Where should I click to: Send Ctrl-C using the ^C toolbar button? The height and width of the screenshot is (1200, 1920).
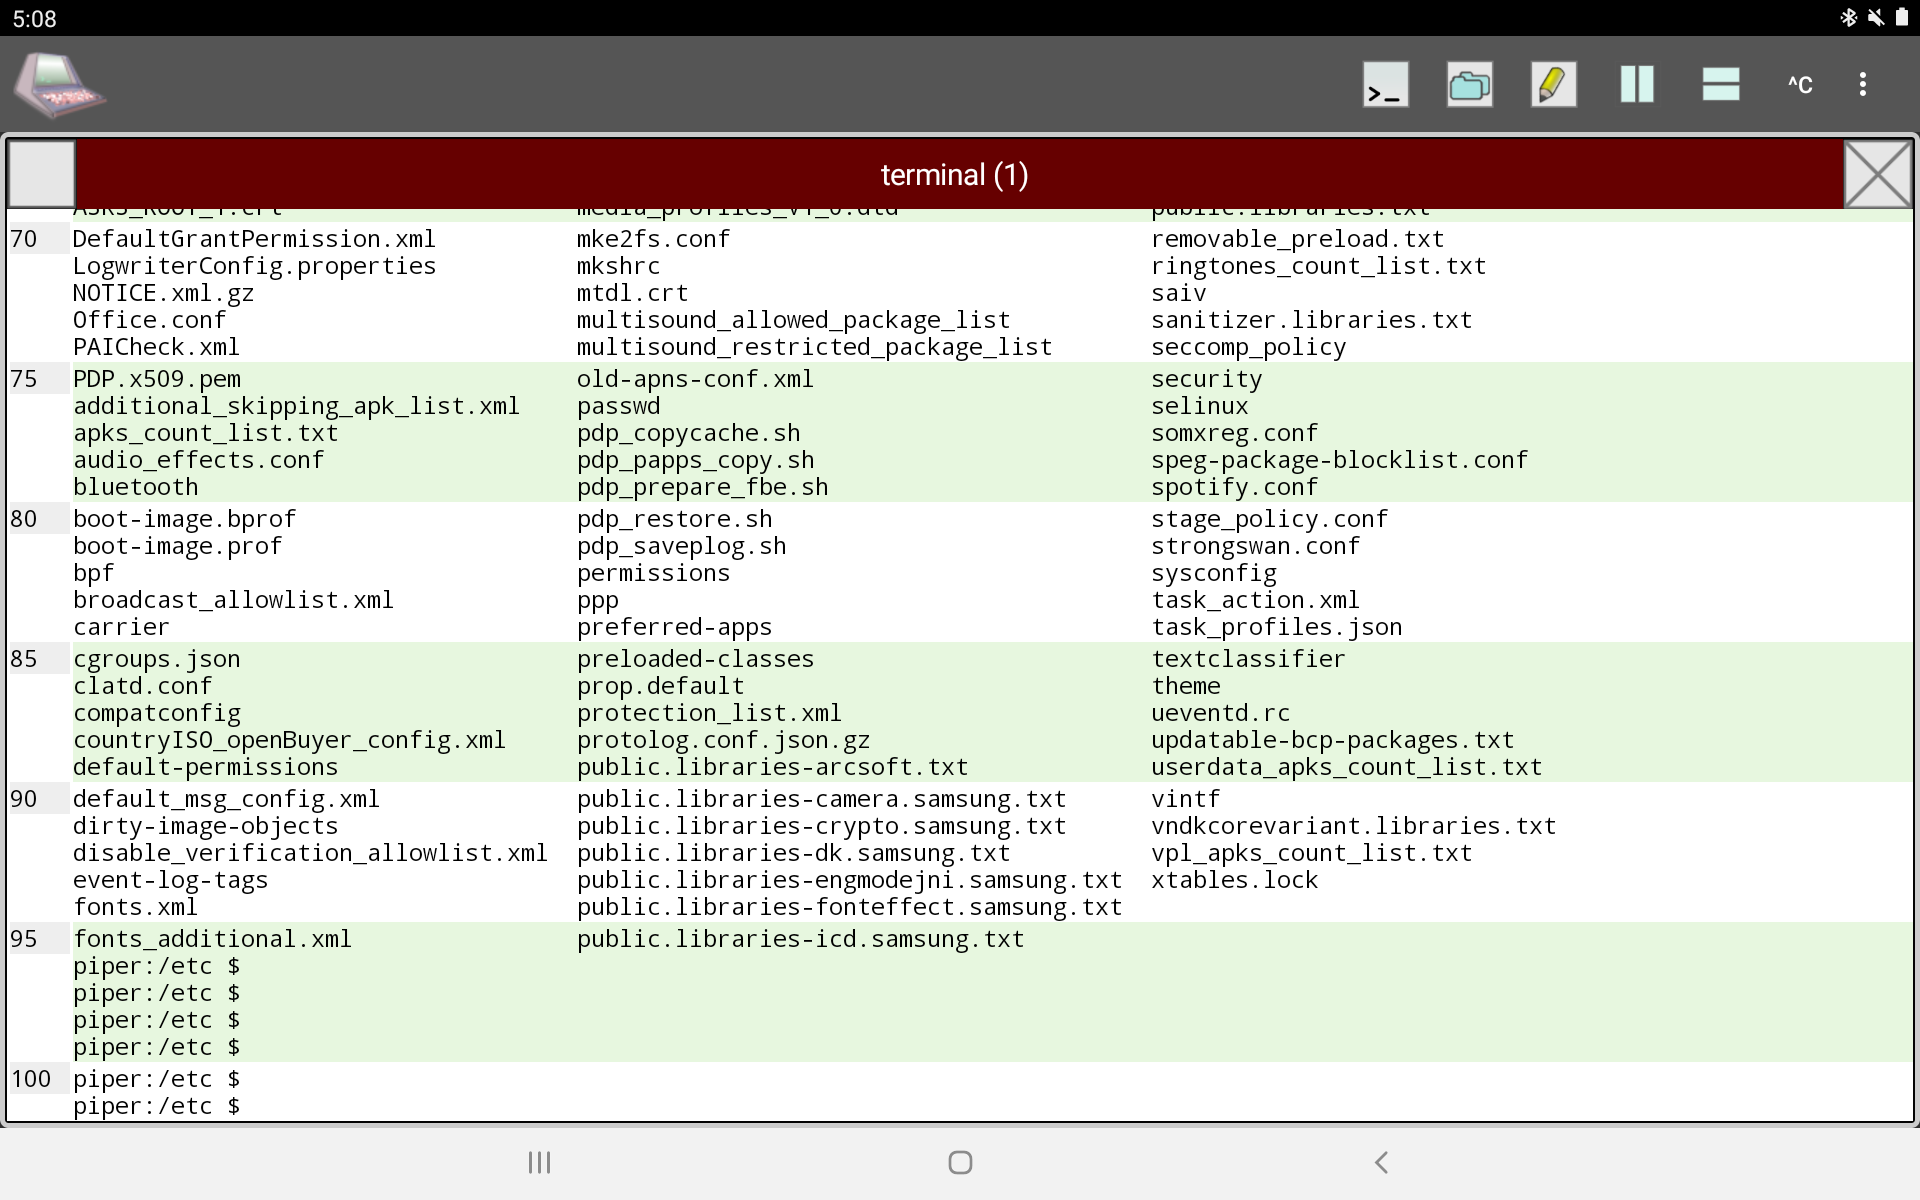[1798, 84]
